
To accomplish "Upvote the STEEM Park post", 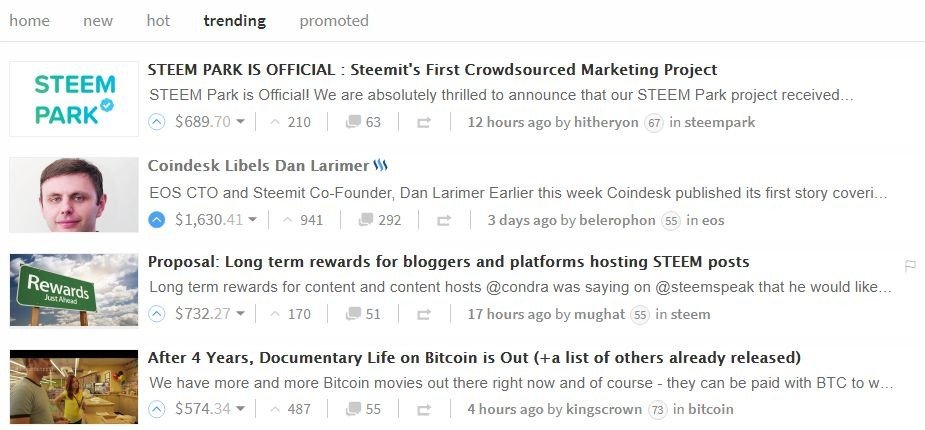I will click(x=157, y=122).
